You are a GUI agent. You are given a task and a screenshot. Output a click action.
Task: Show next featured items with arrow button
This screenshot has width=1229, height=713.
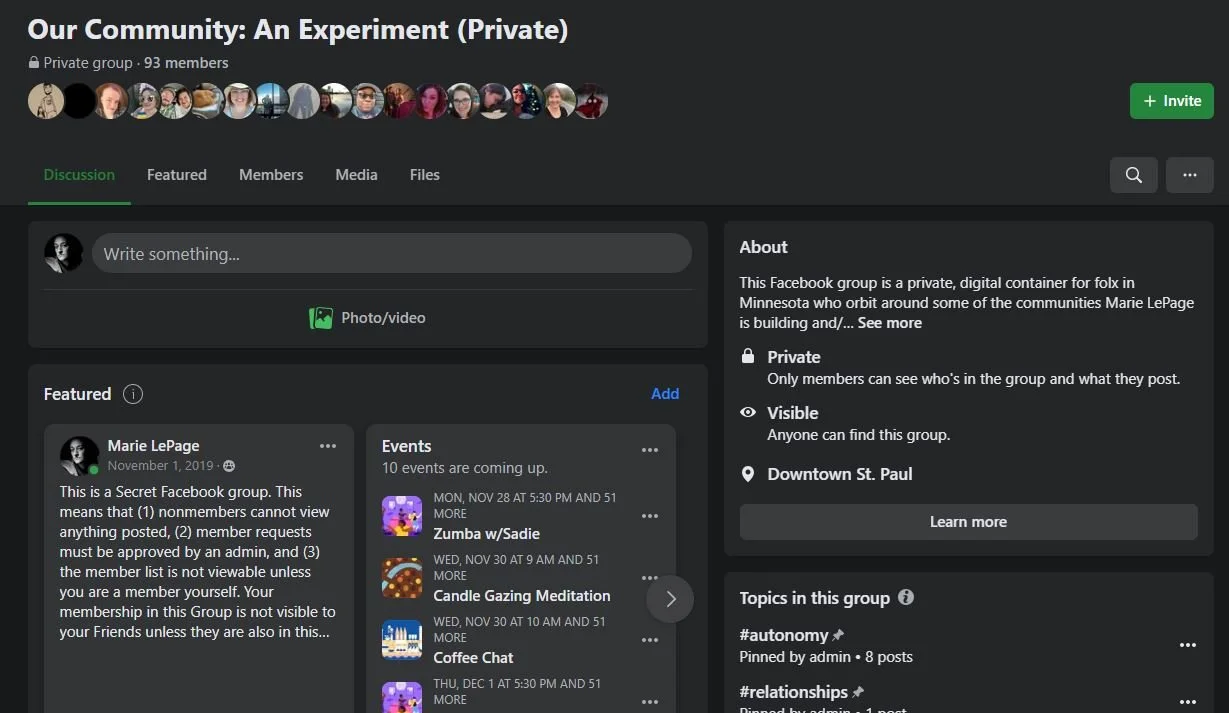670,599
